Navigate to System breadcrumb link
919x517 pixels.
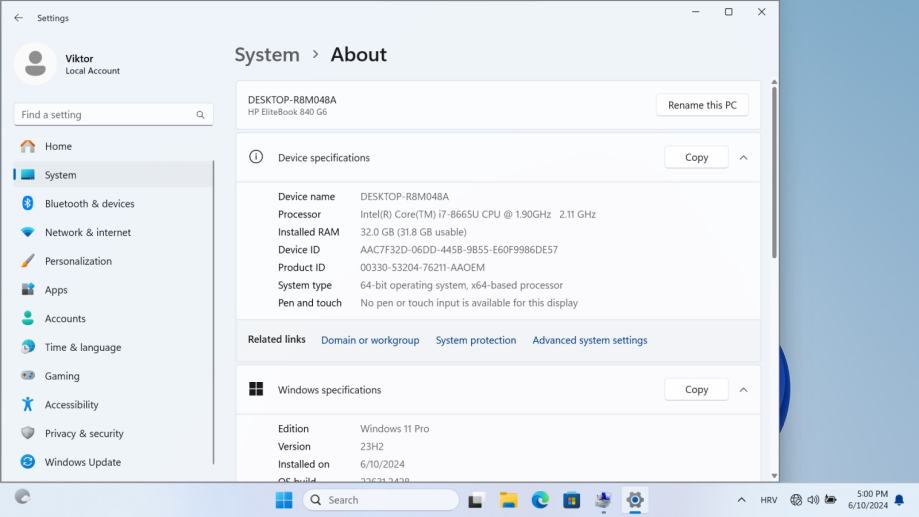267,55
